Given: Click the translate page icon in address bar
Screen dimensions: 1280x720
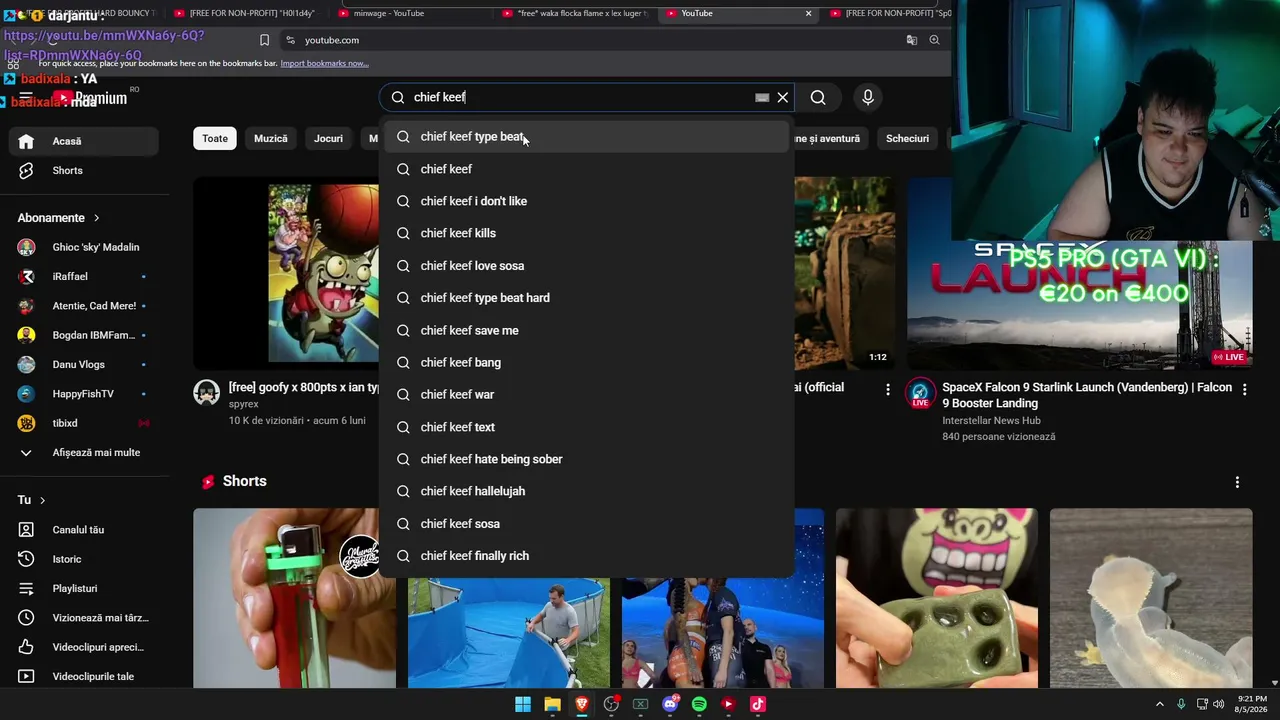Looking at the screenshot, I should [912, 40].
